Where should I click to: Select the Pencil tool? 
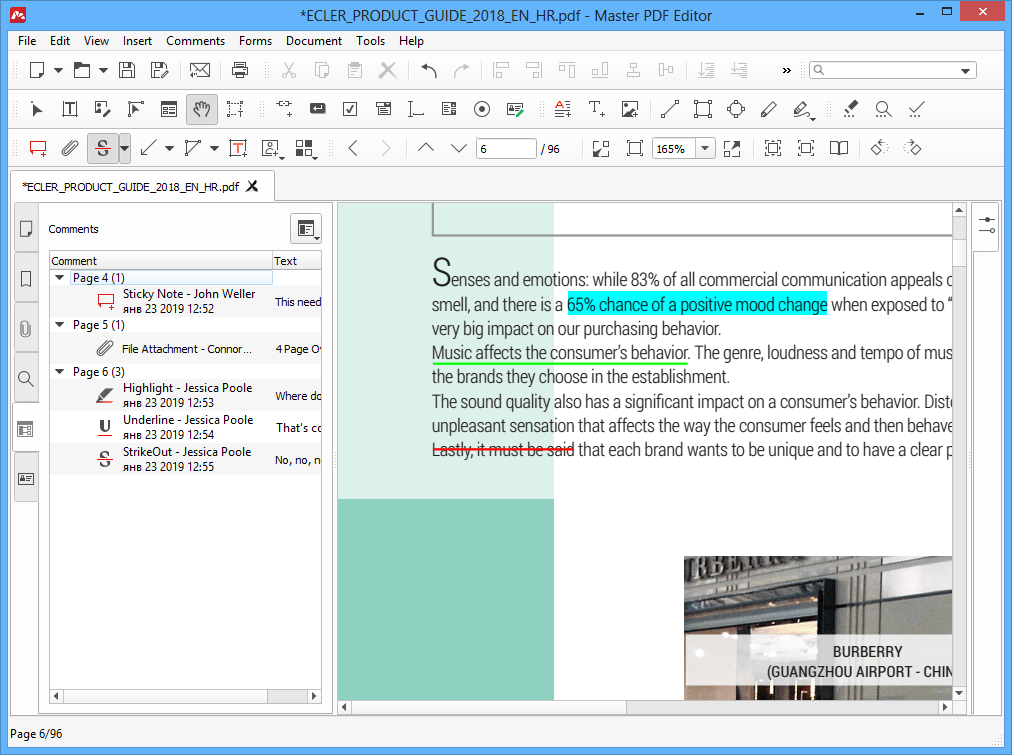[769, 109]
